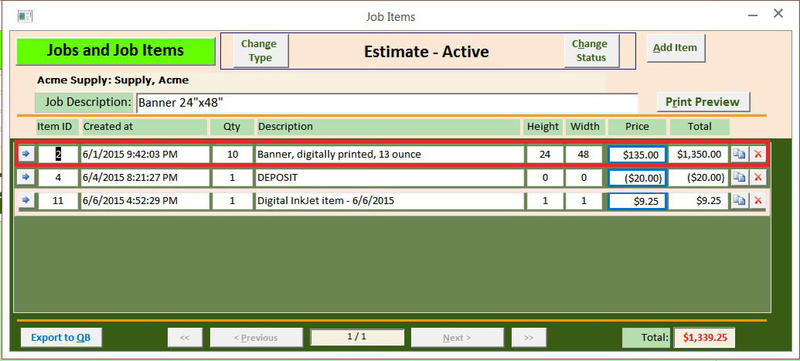
Task: Add a new item with Add Item
Action: (x=676, y=48)
